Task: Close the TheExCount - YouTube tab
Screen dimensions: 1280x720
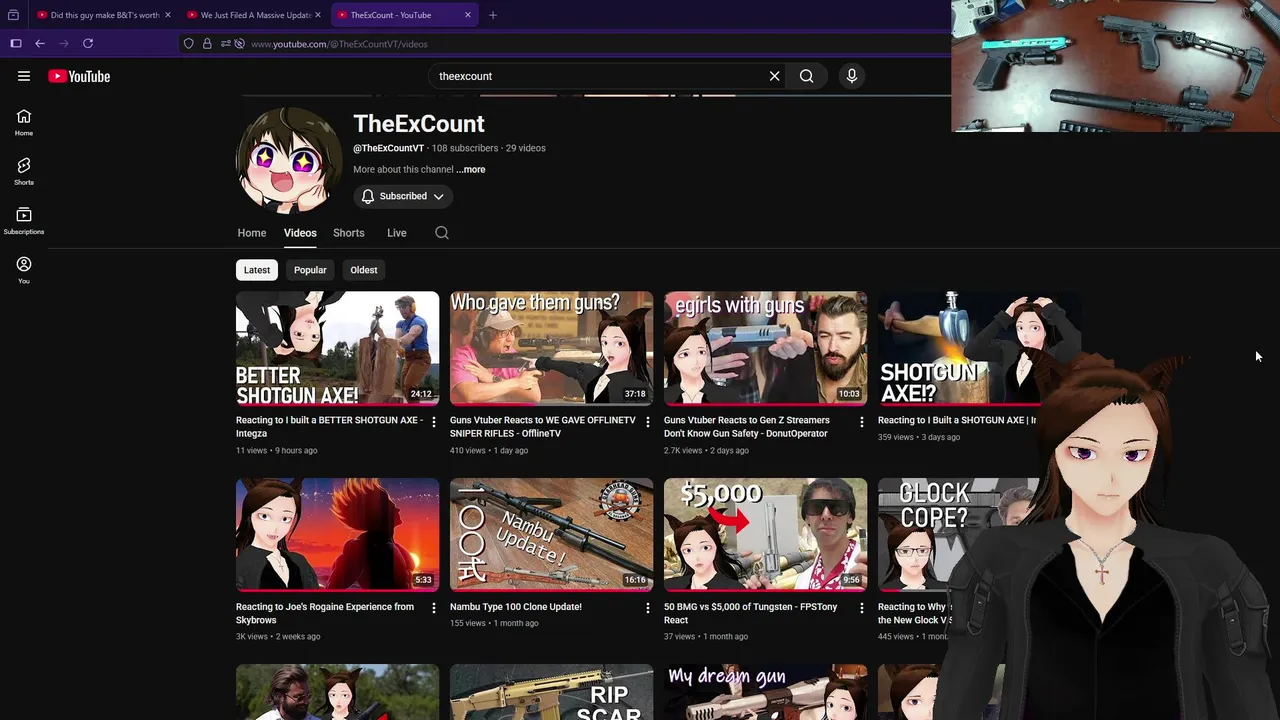Action: point(468,15)
